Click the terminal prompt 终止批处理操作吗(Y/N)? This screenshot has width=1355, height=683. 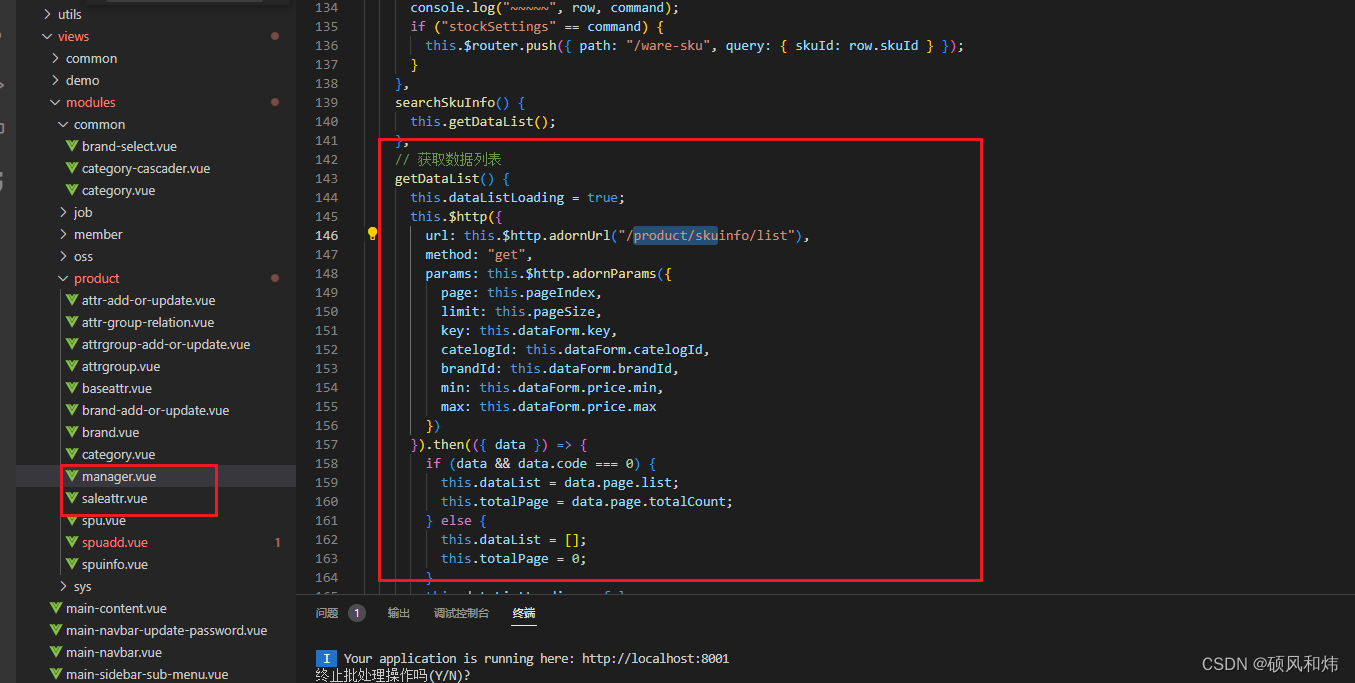click(393, 675)
